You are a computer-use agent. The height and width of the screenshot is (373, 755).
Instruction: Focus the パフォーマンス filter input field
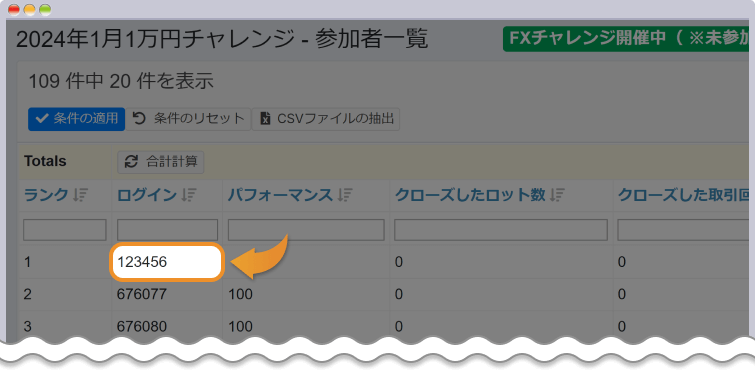tap(306, 230)
